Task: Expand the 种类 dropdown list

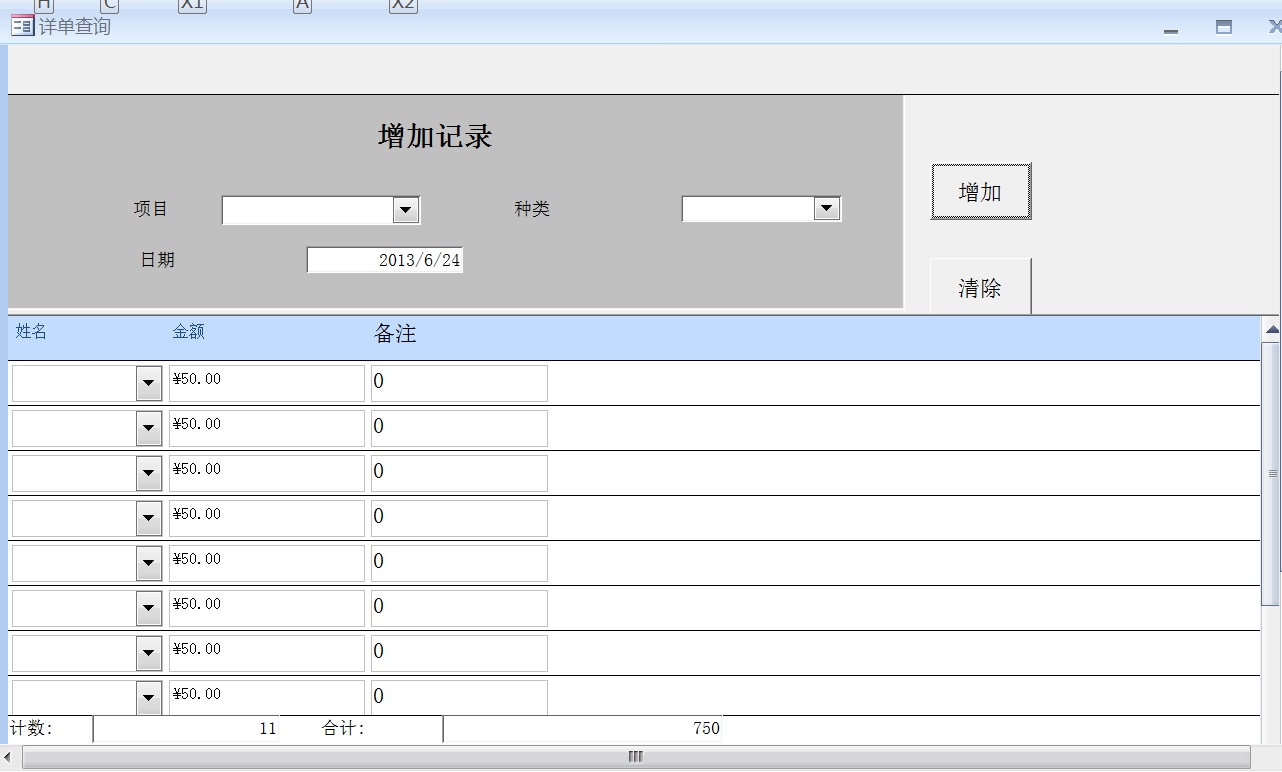Action: pyautogui.click(x=826, y=209)
